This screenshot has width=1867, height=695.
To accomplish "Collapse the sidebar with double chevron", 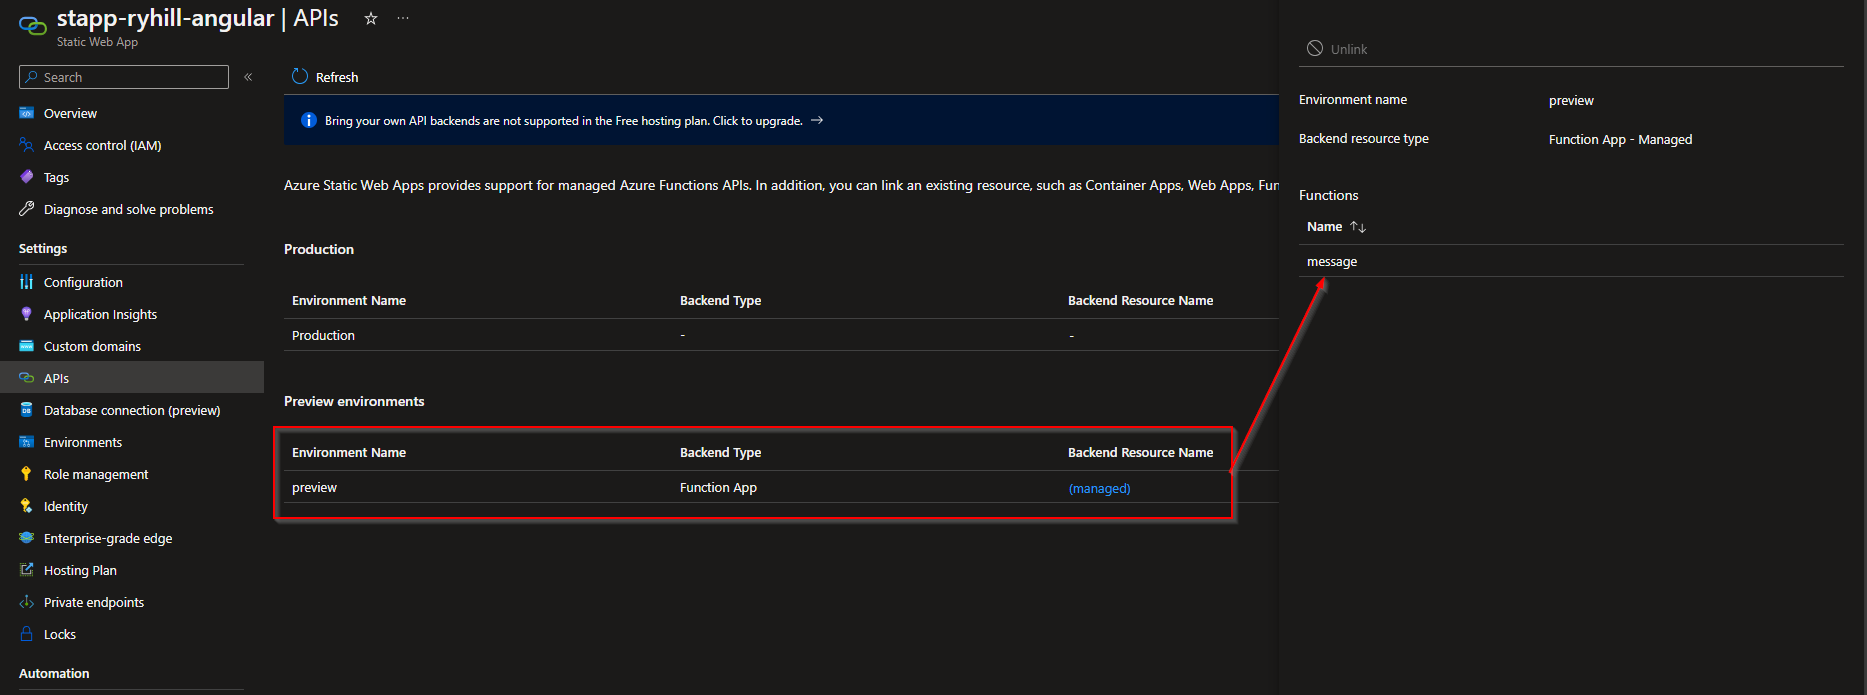I will point(248,77).
